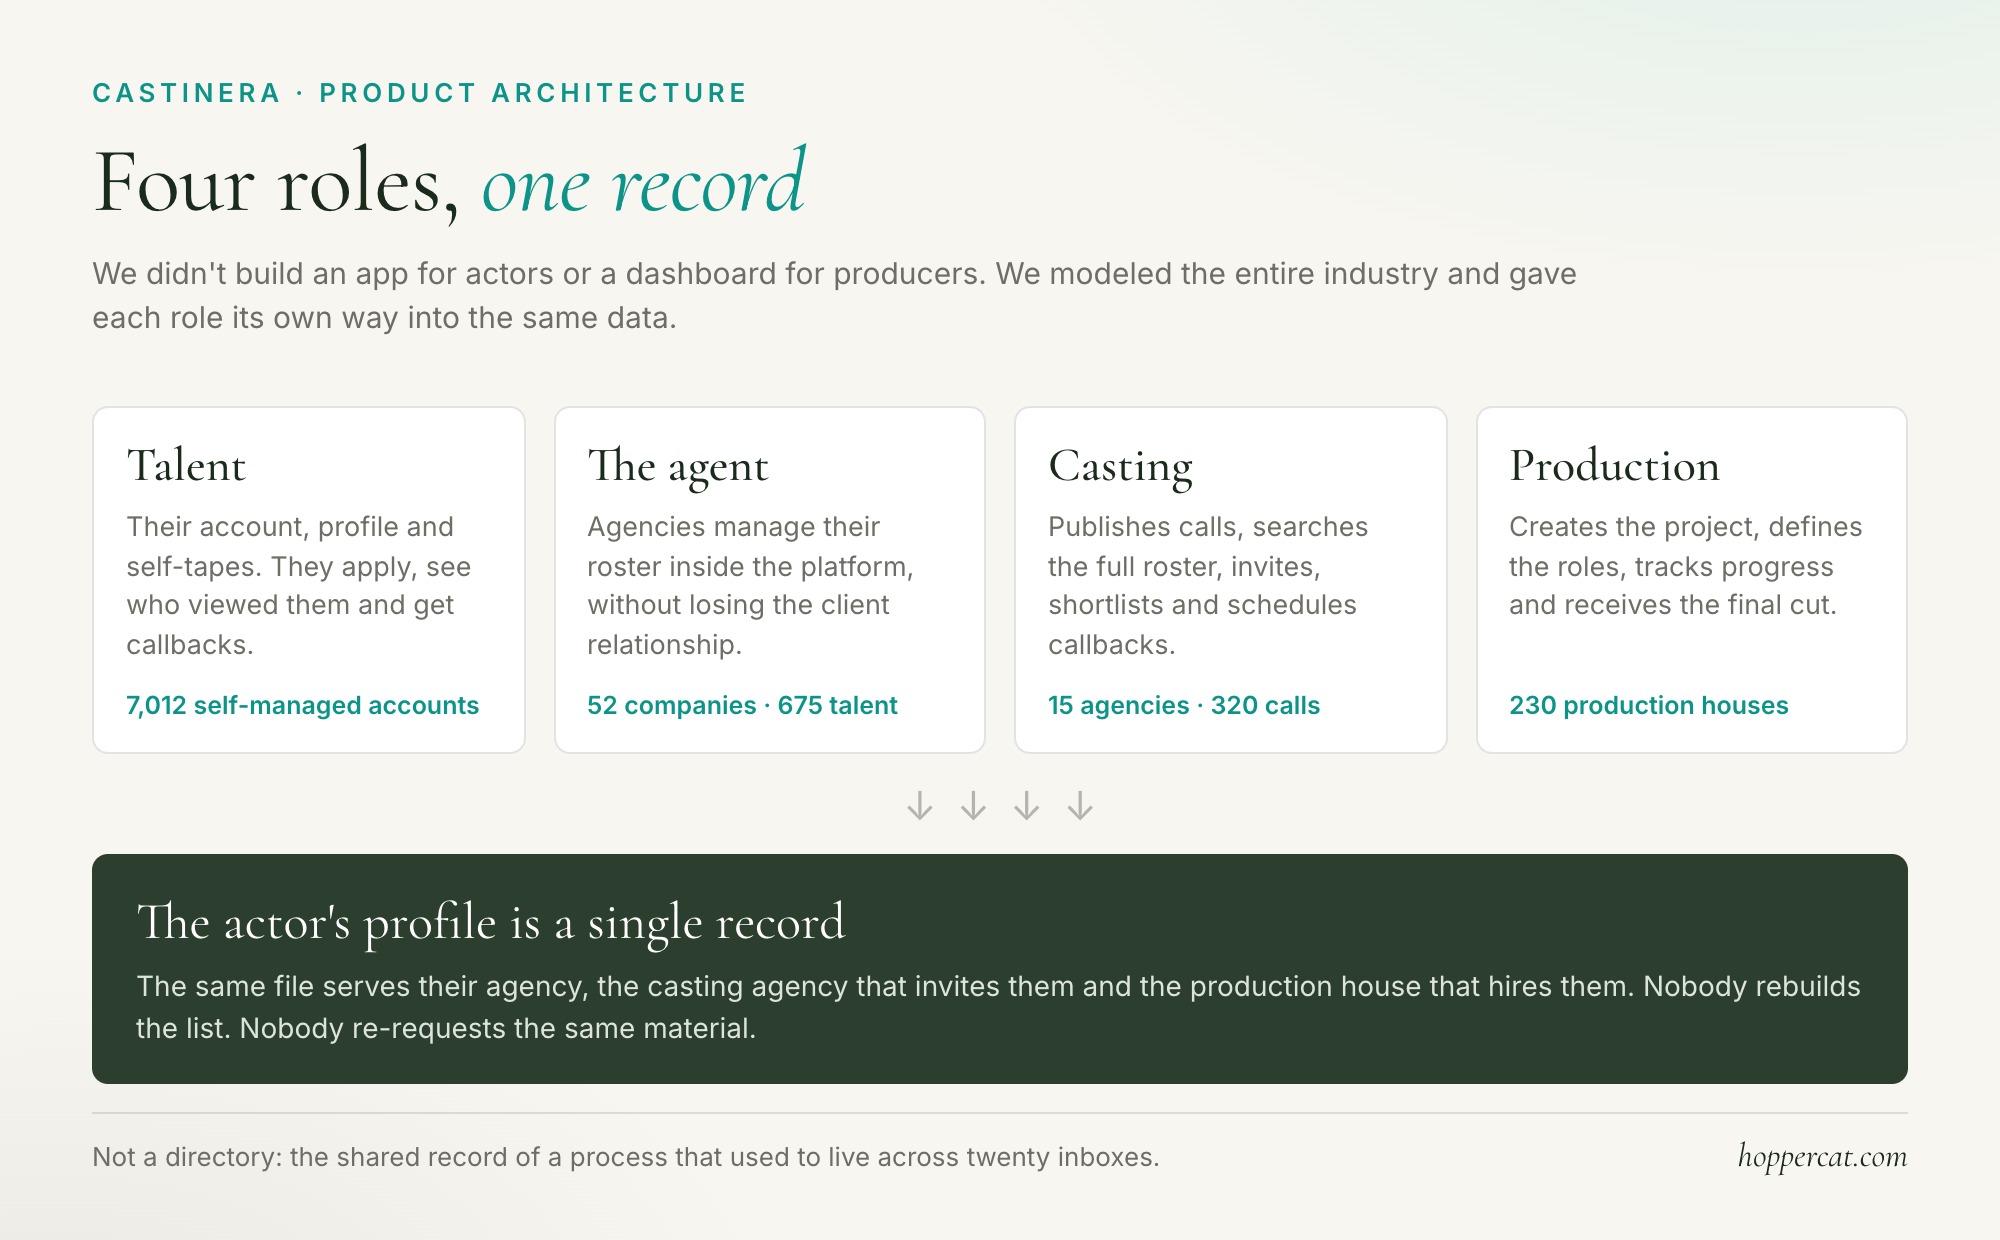The image size is (2000, 1240).
Task: Click '52 companies · 675 talent' stat
Action: click(742, 705)
